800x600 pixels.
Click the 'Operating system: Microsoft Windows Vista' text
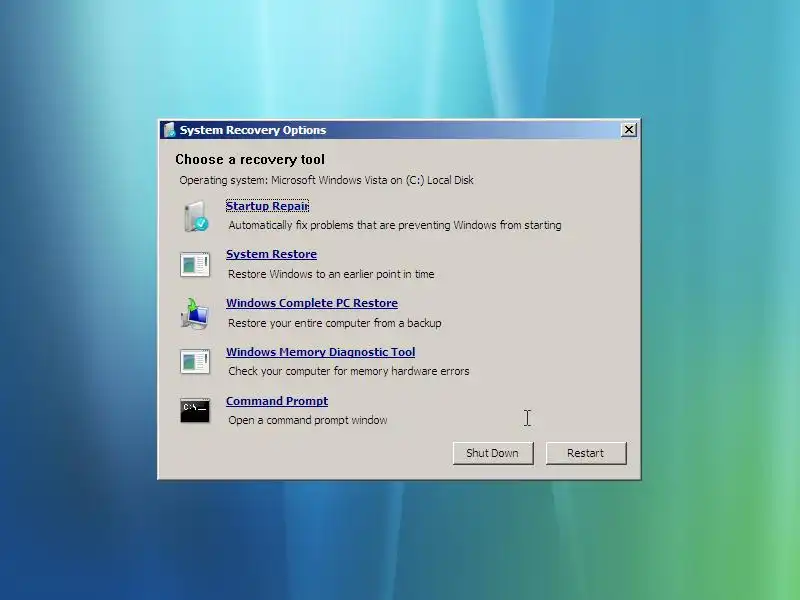(327, 180)
